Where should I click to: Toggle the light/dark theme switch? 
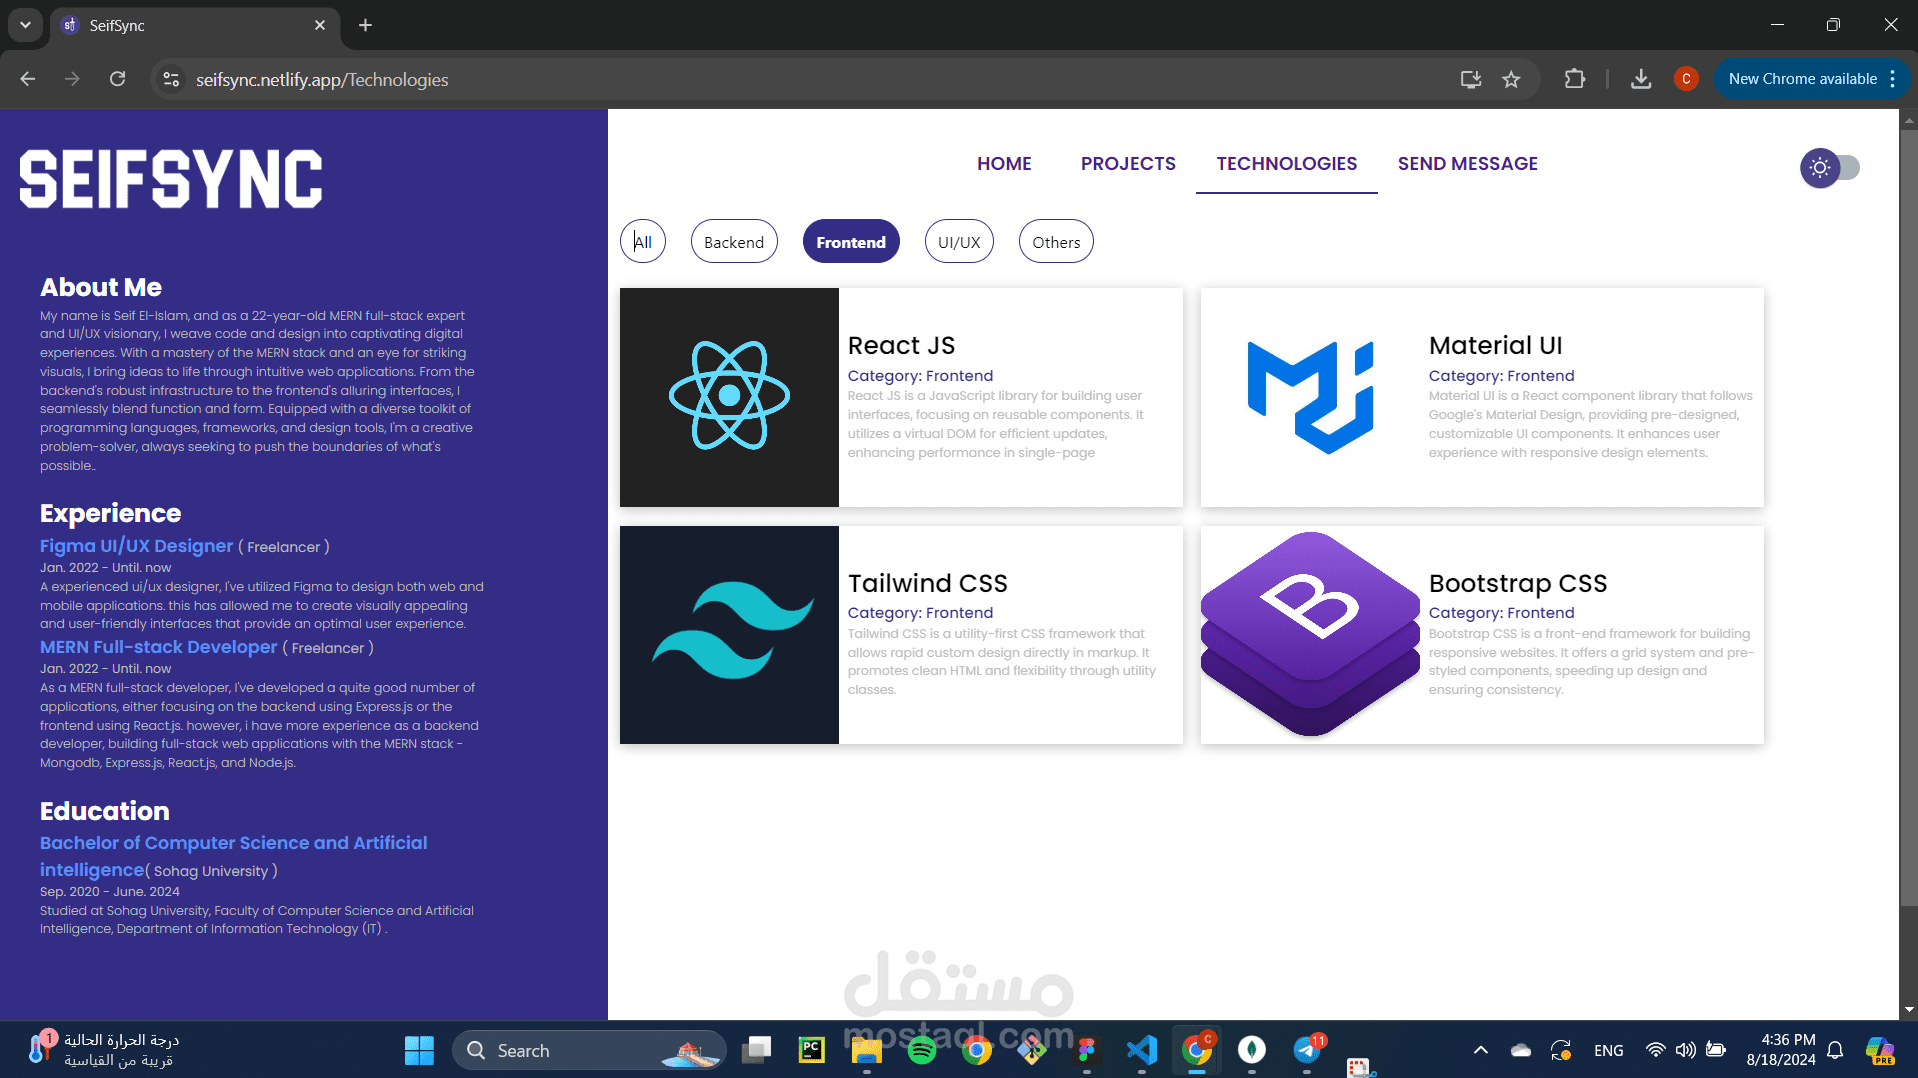point(1830,168)
